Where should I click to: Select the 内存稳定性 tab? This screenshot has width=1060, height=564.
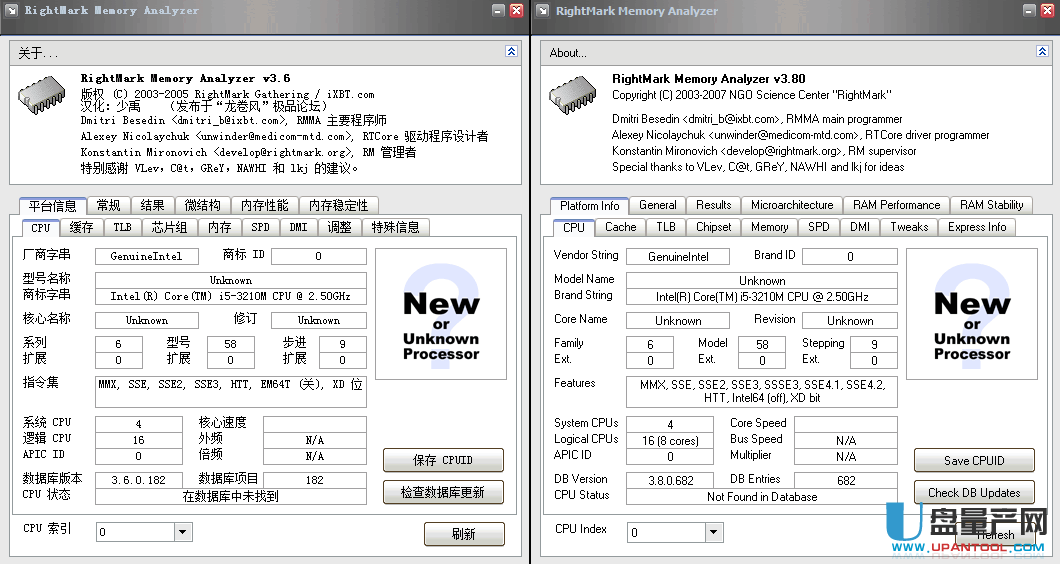coord(338,205)
